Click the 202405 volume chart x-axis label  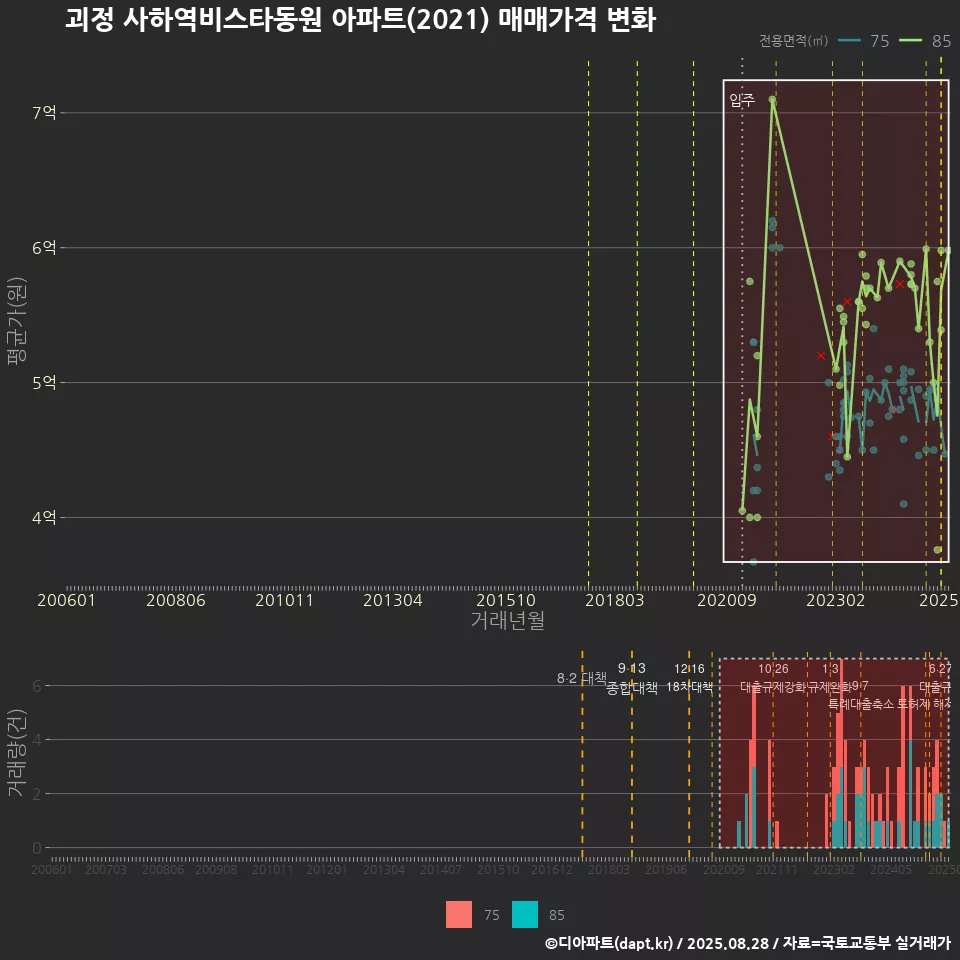pos(891,869)
